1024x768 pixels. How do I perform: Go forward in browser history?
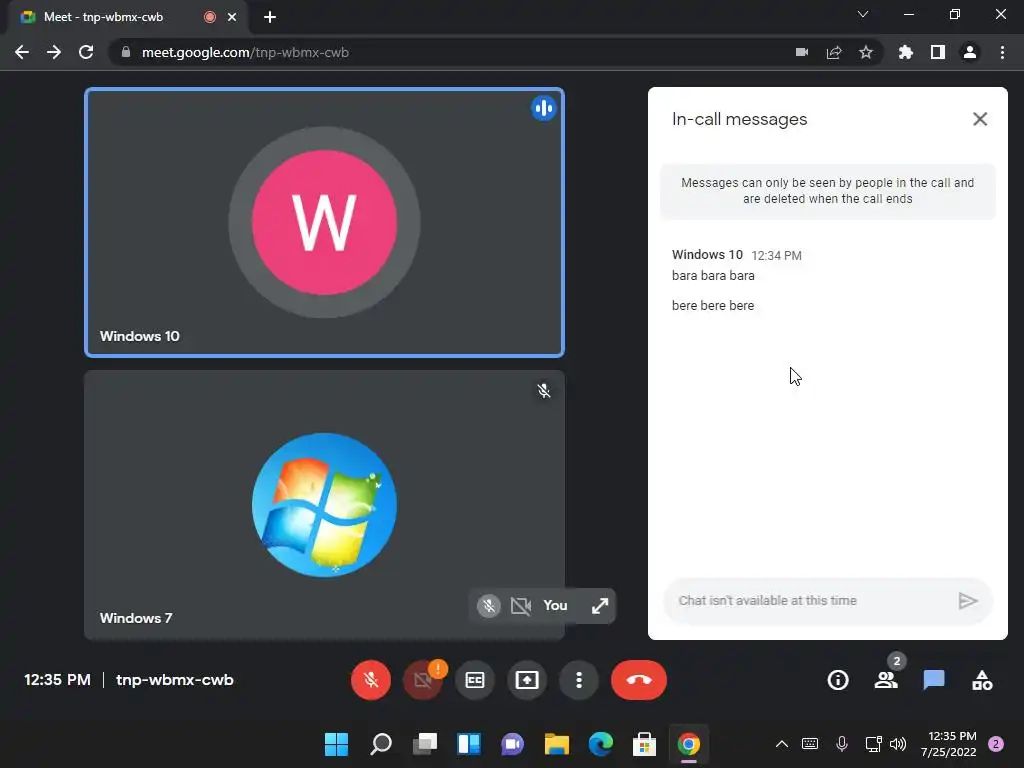54,52
